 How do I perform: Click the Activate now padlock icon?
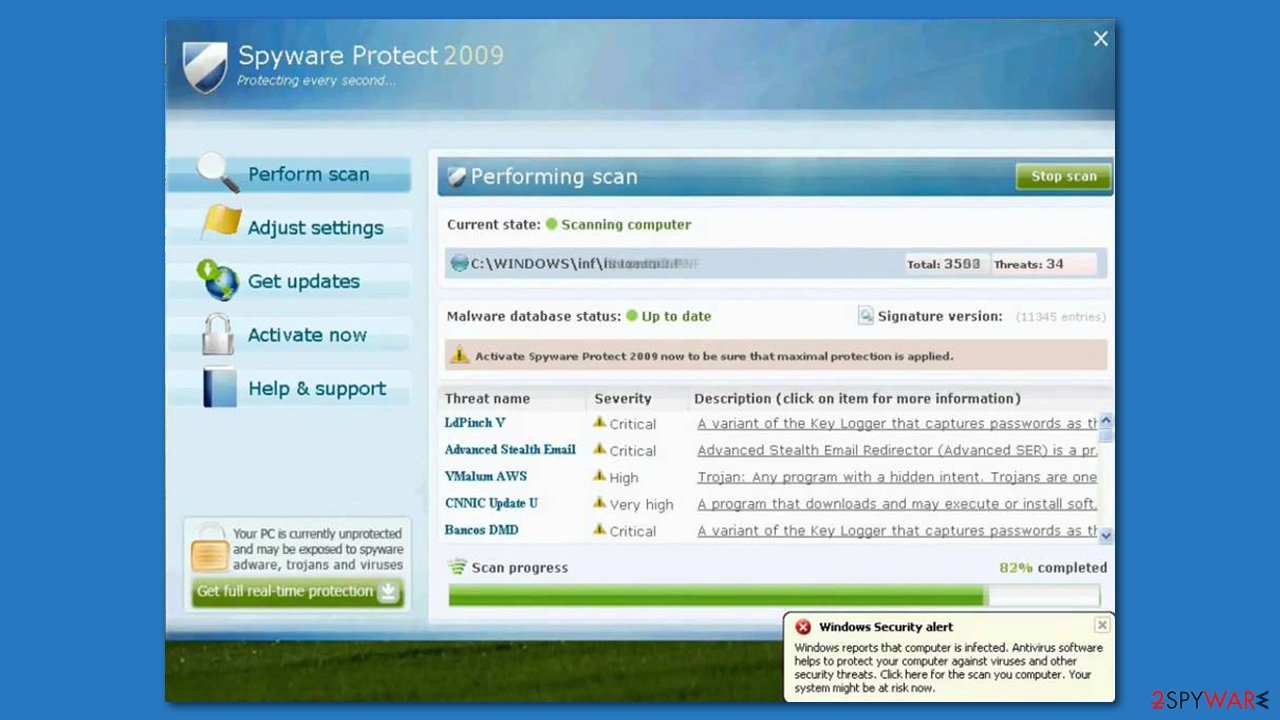[x=217, y=334]
